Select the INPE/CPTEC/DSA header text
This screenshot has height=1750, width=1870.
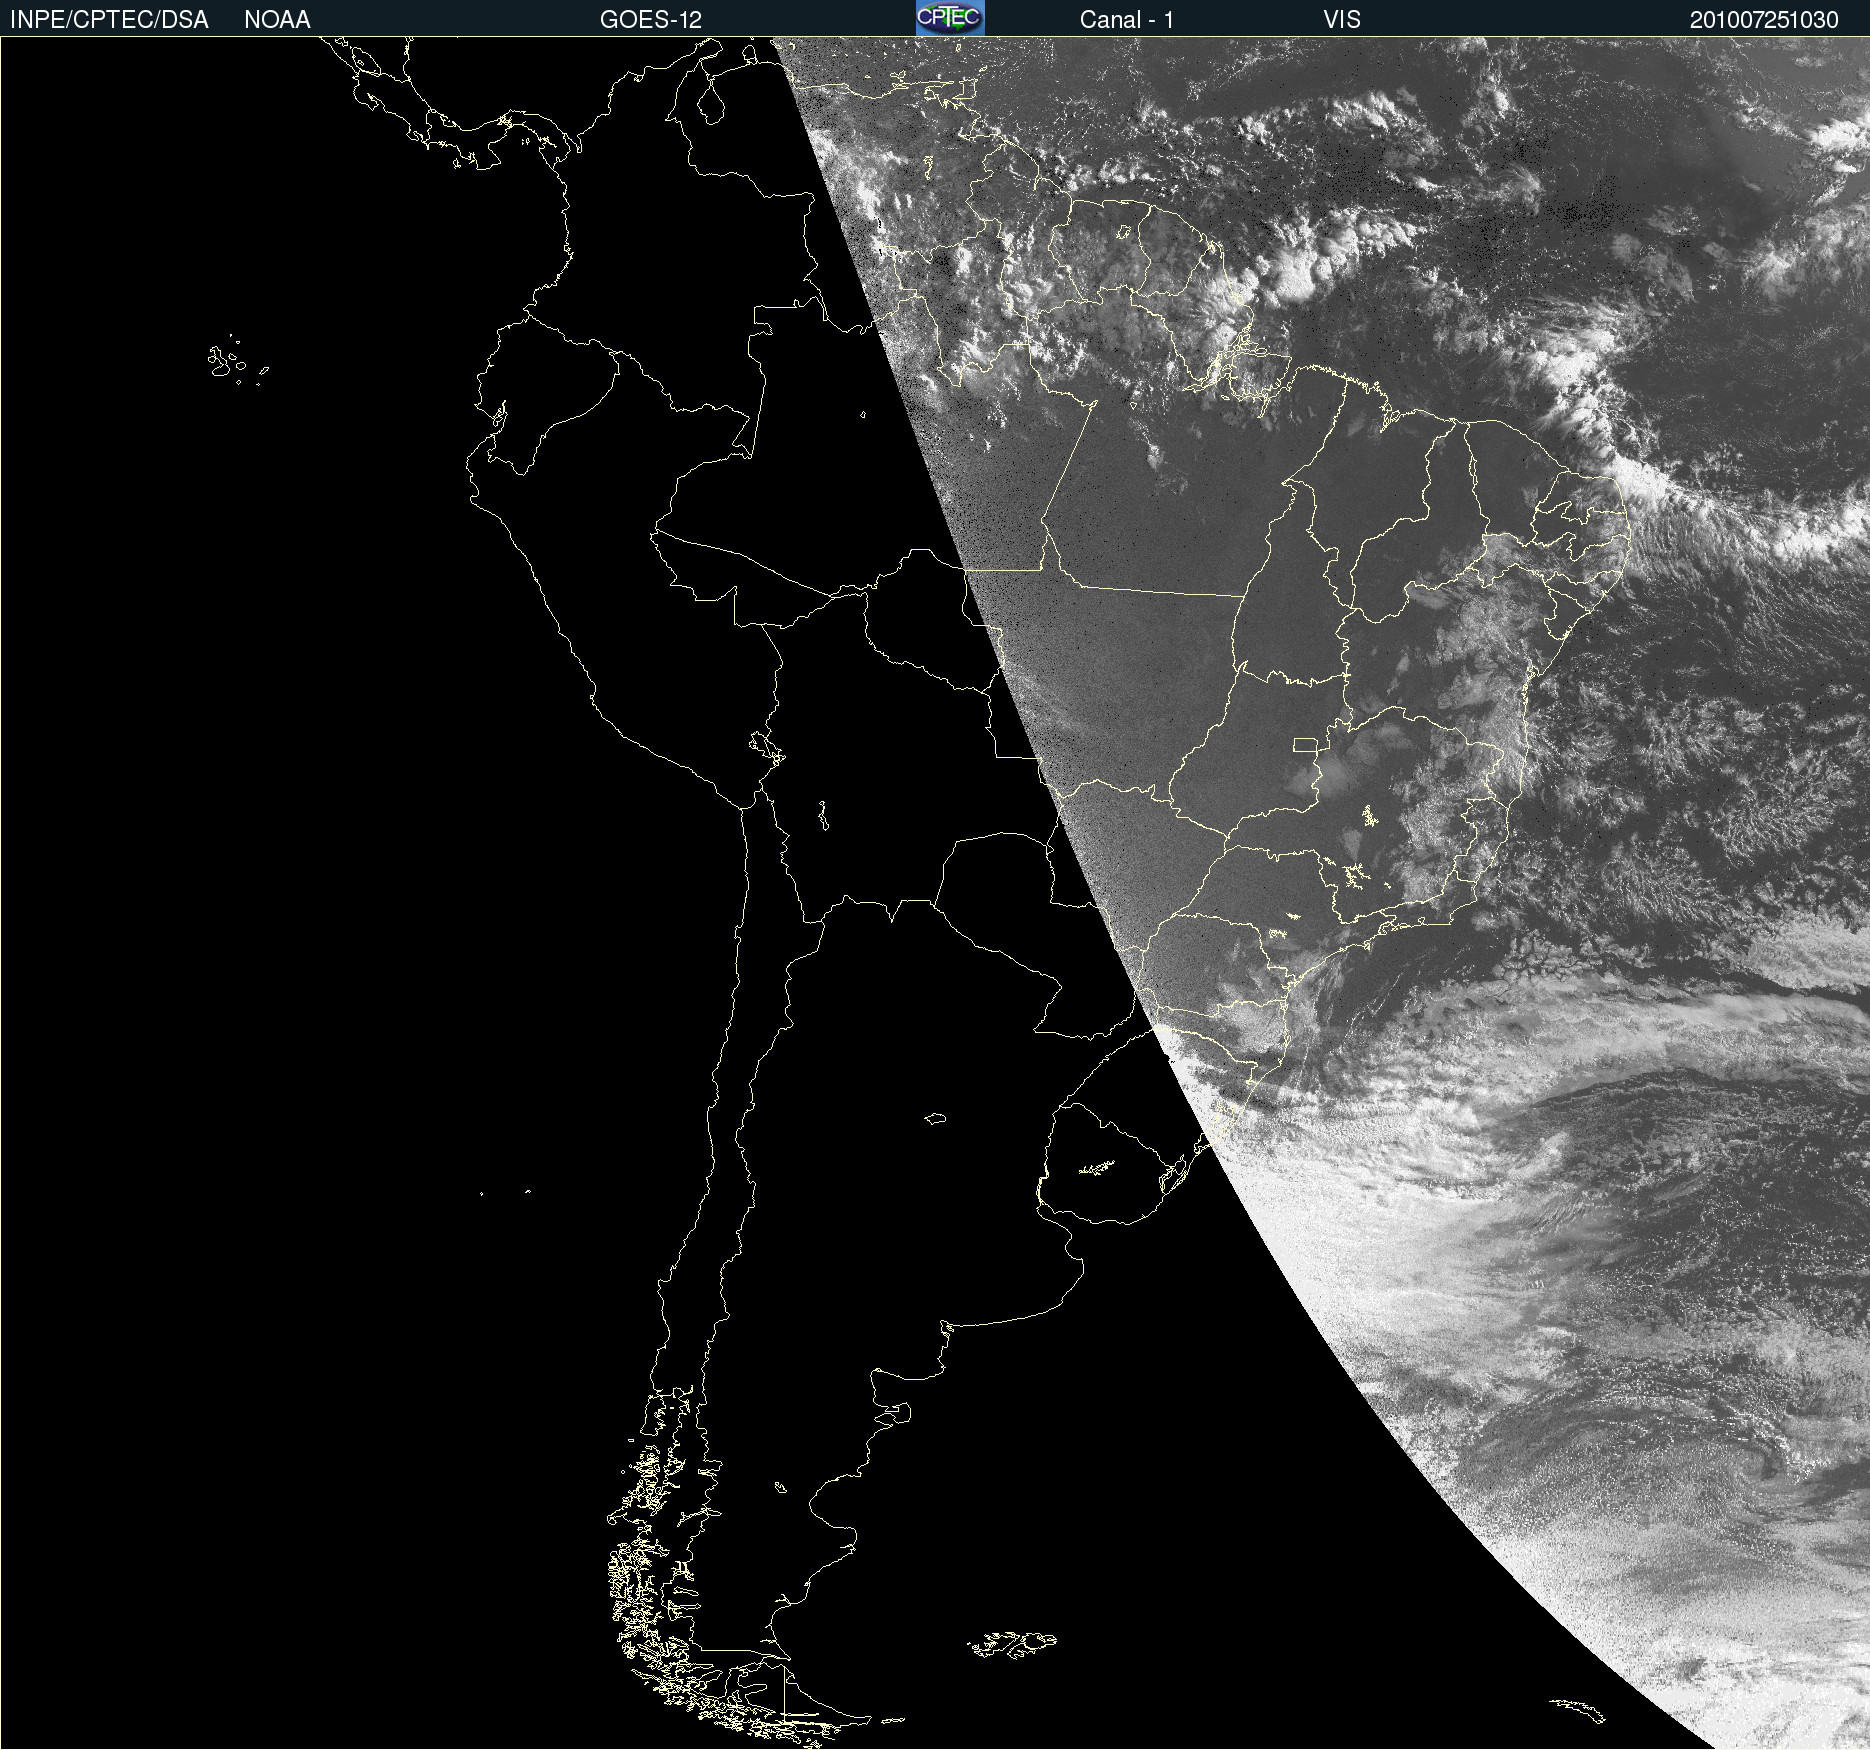pyautogui.click(x=109, y=20)
